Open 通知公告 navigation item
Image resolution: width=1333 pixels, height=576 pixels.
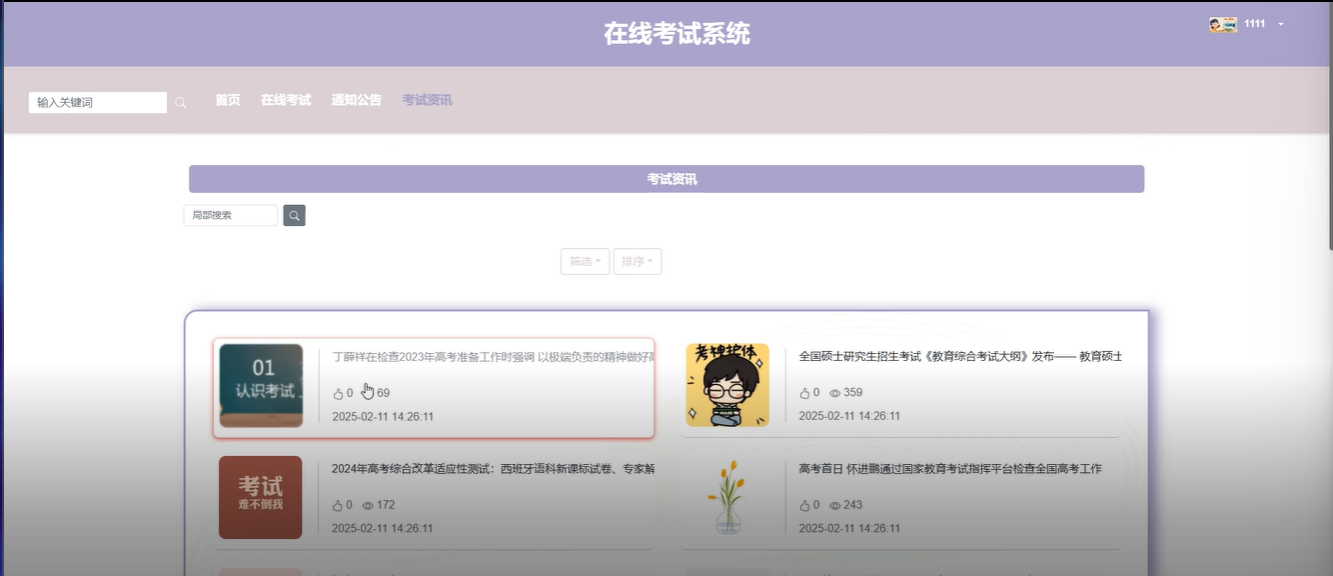pos(357,100)
